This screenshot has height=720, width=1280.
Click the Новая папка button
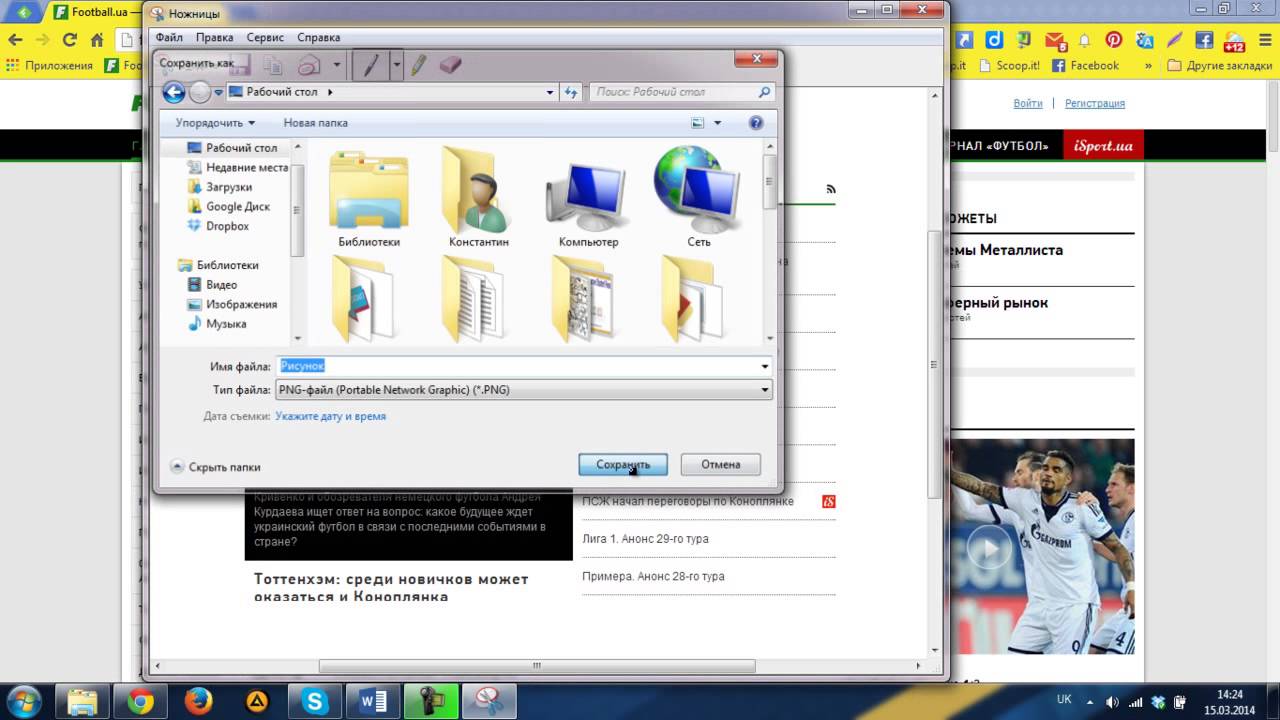pyautogui.click(x=316, y=123)
